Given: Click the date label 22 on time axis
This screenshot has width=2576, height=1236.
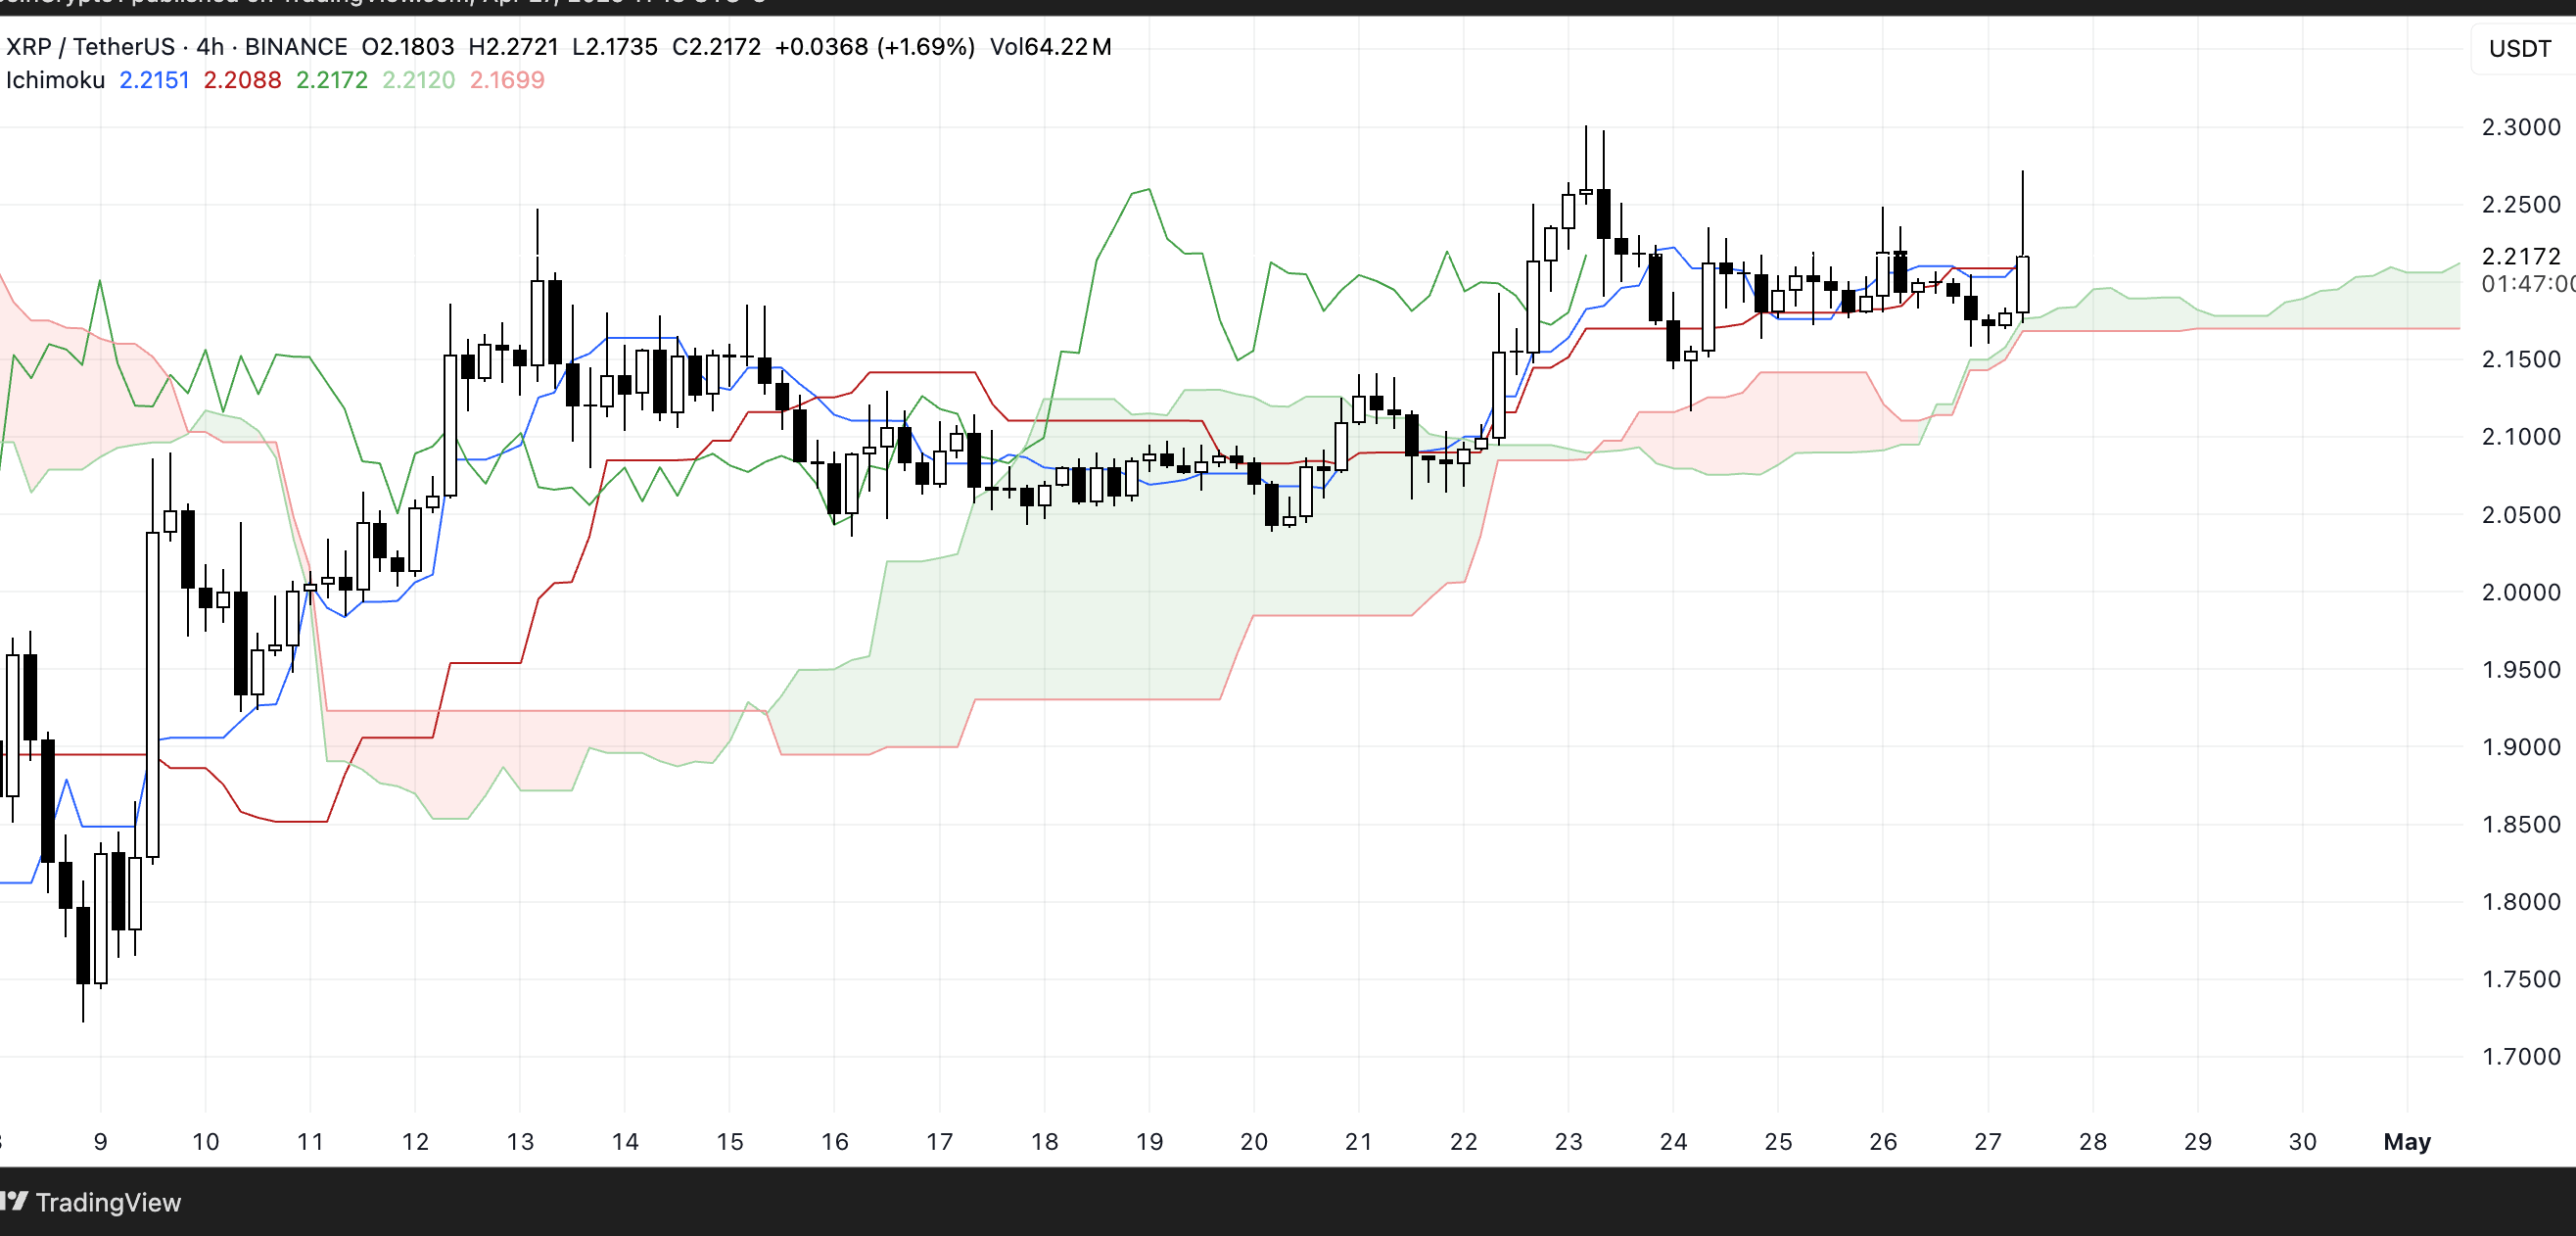Looking at the screenshot, I should tap(1463, 1141).
